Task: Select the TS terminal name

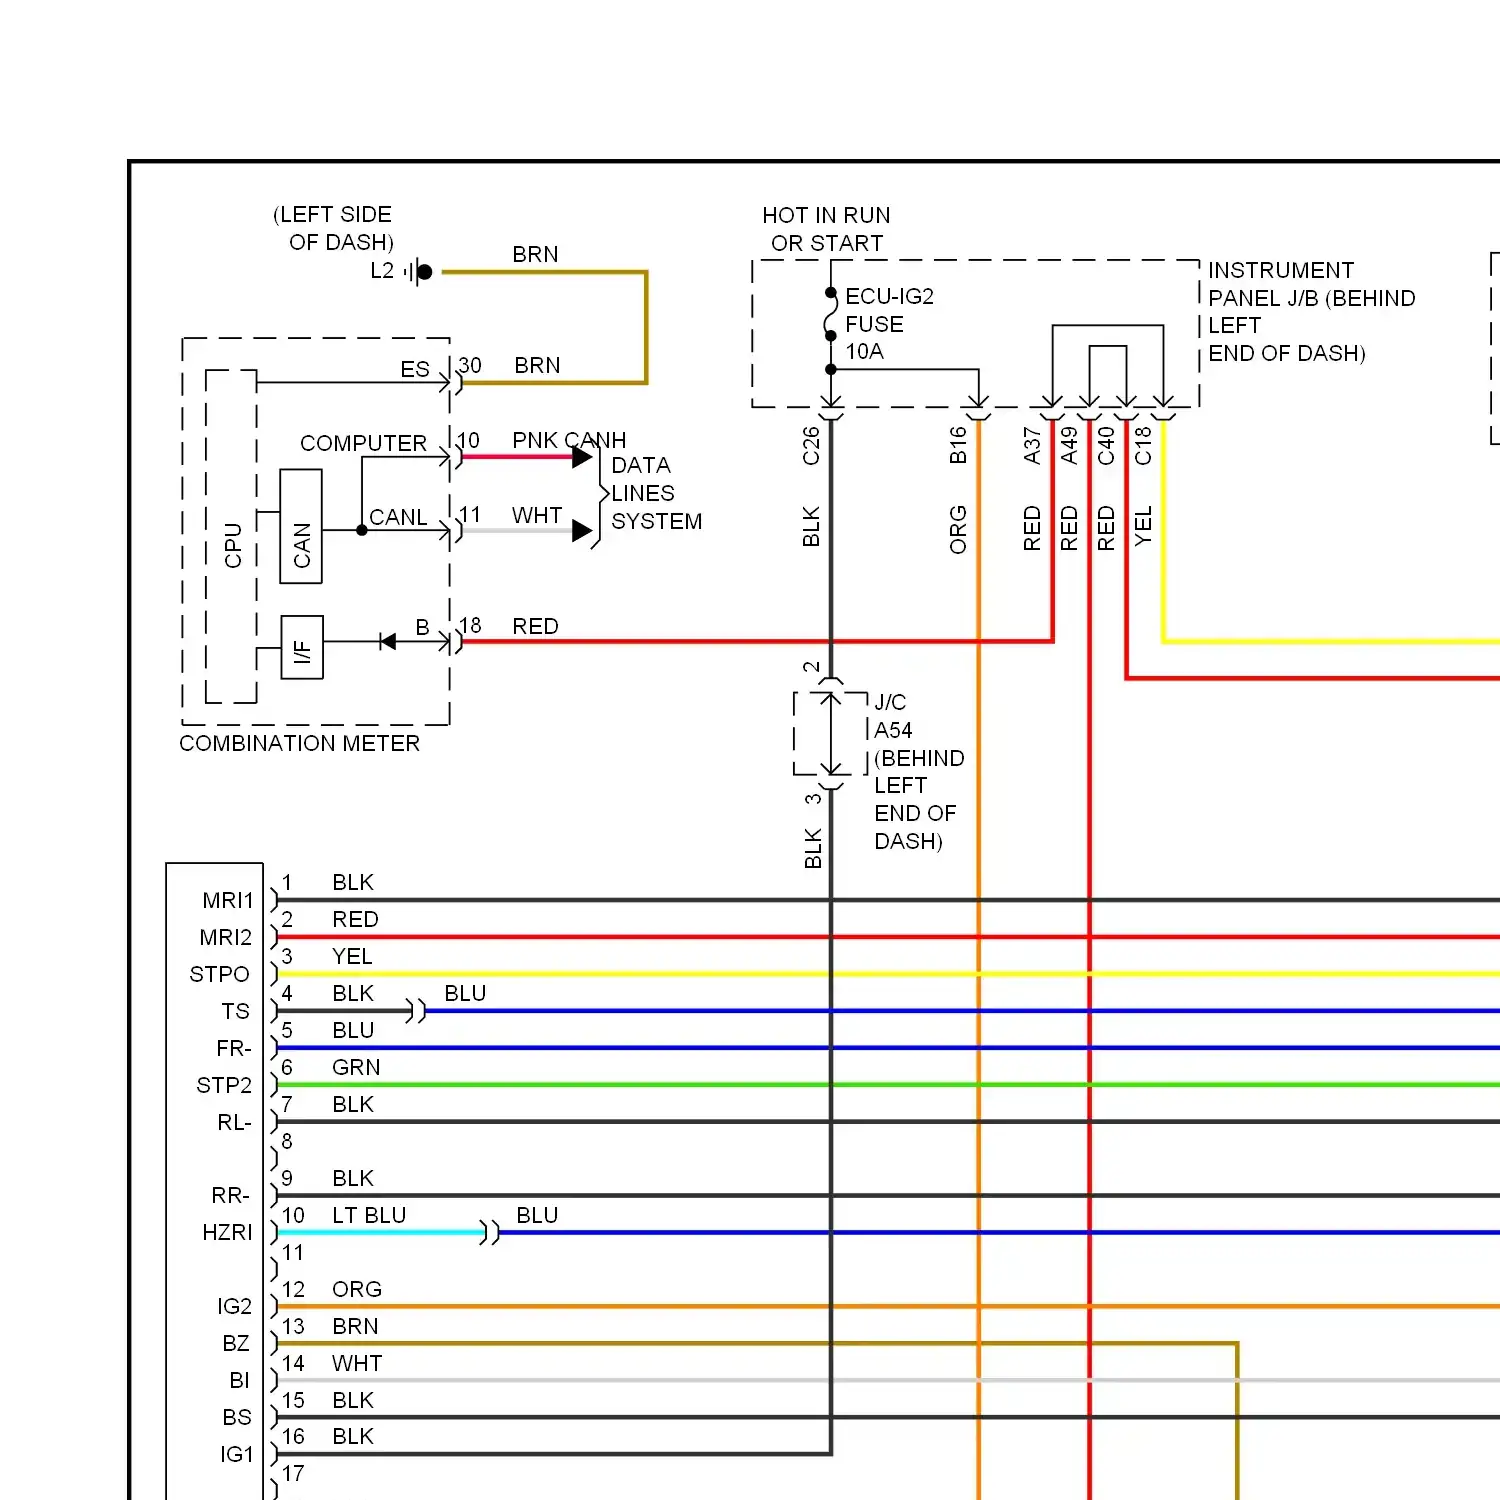Action: [236, 1011]
